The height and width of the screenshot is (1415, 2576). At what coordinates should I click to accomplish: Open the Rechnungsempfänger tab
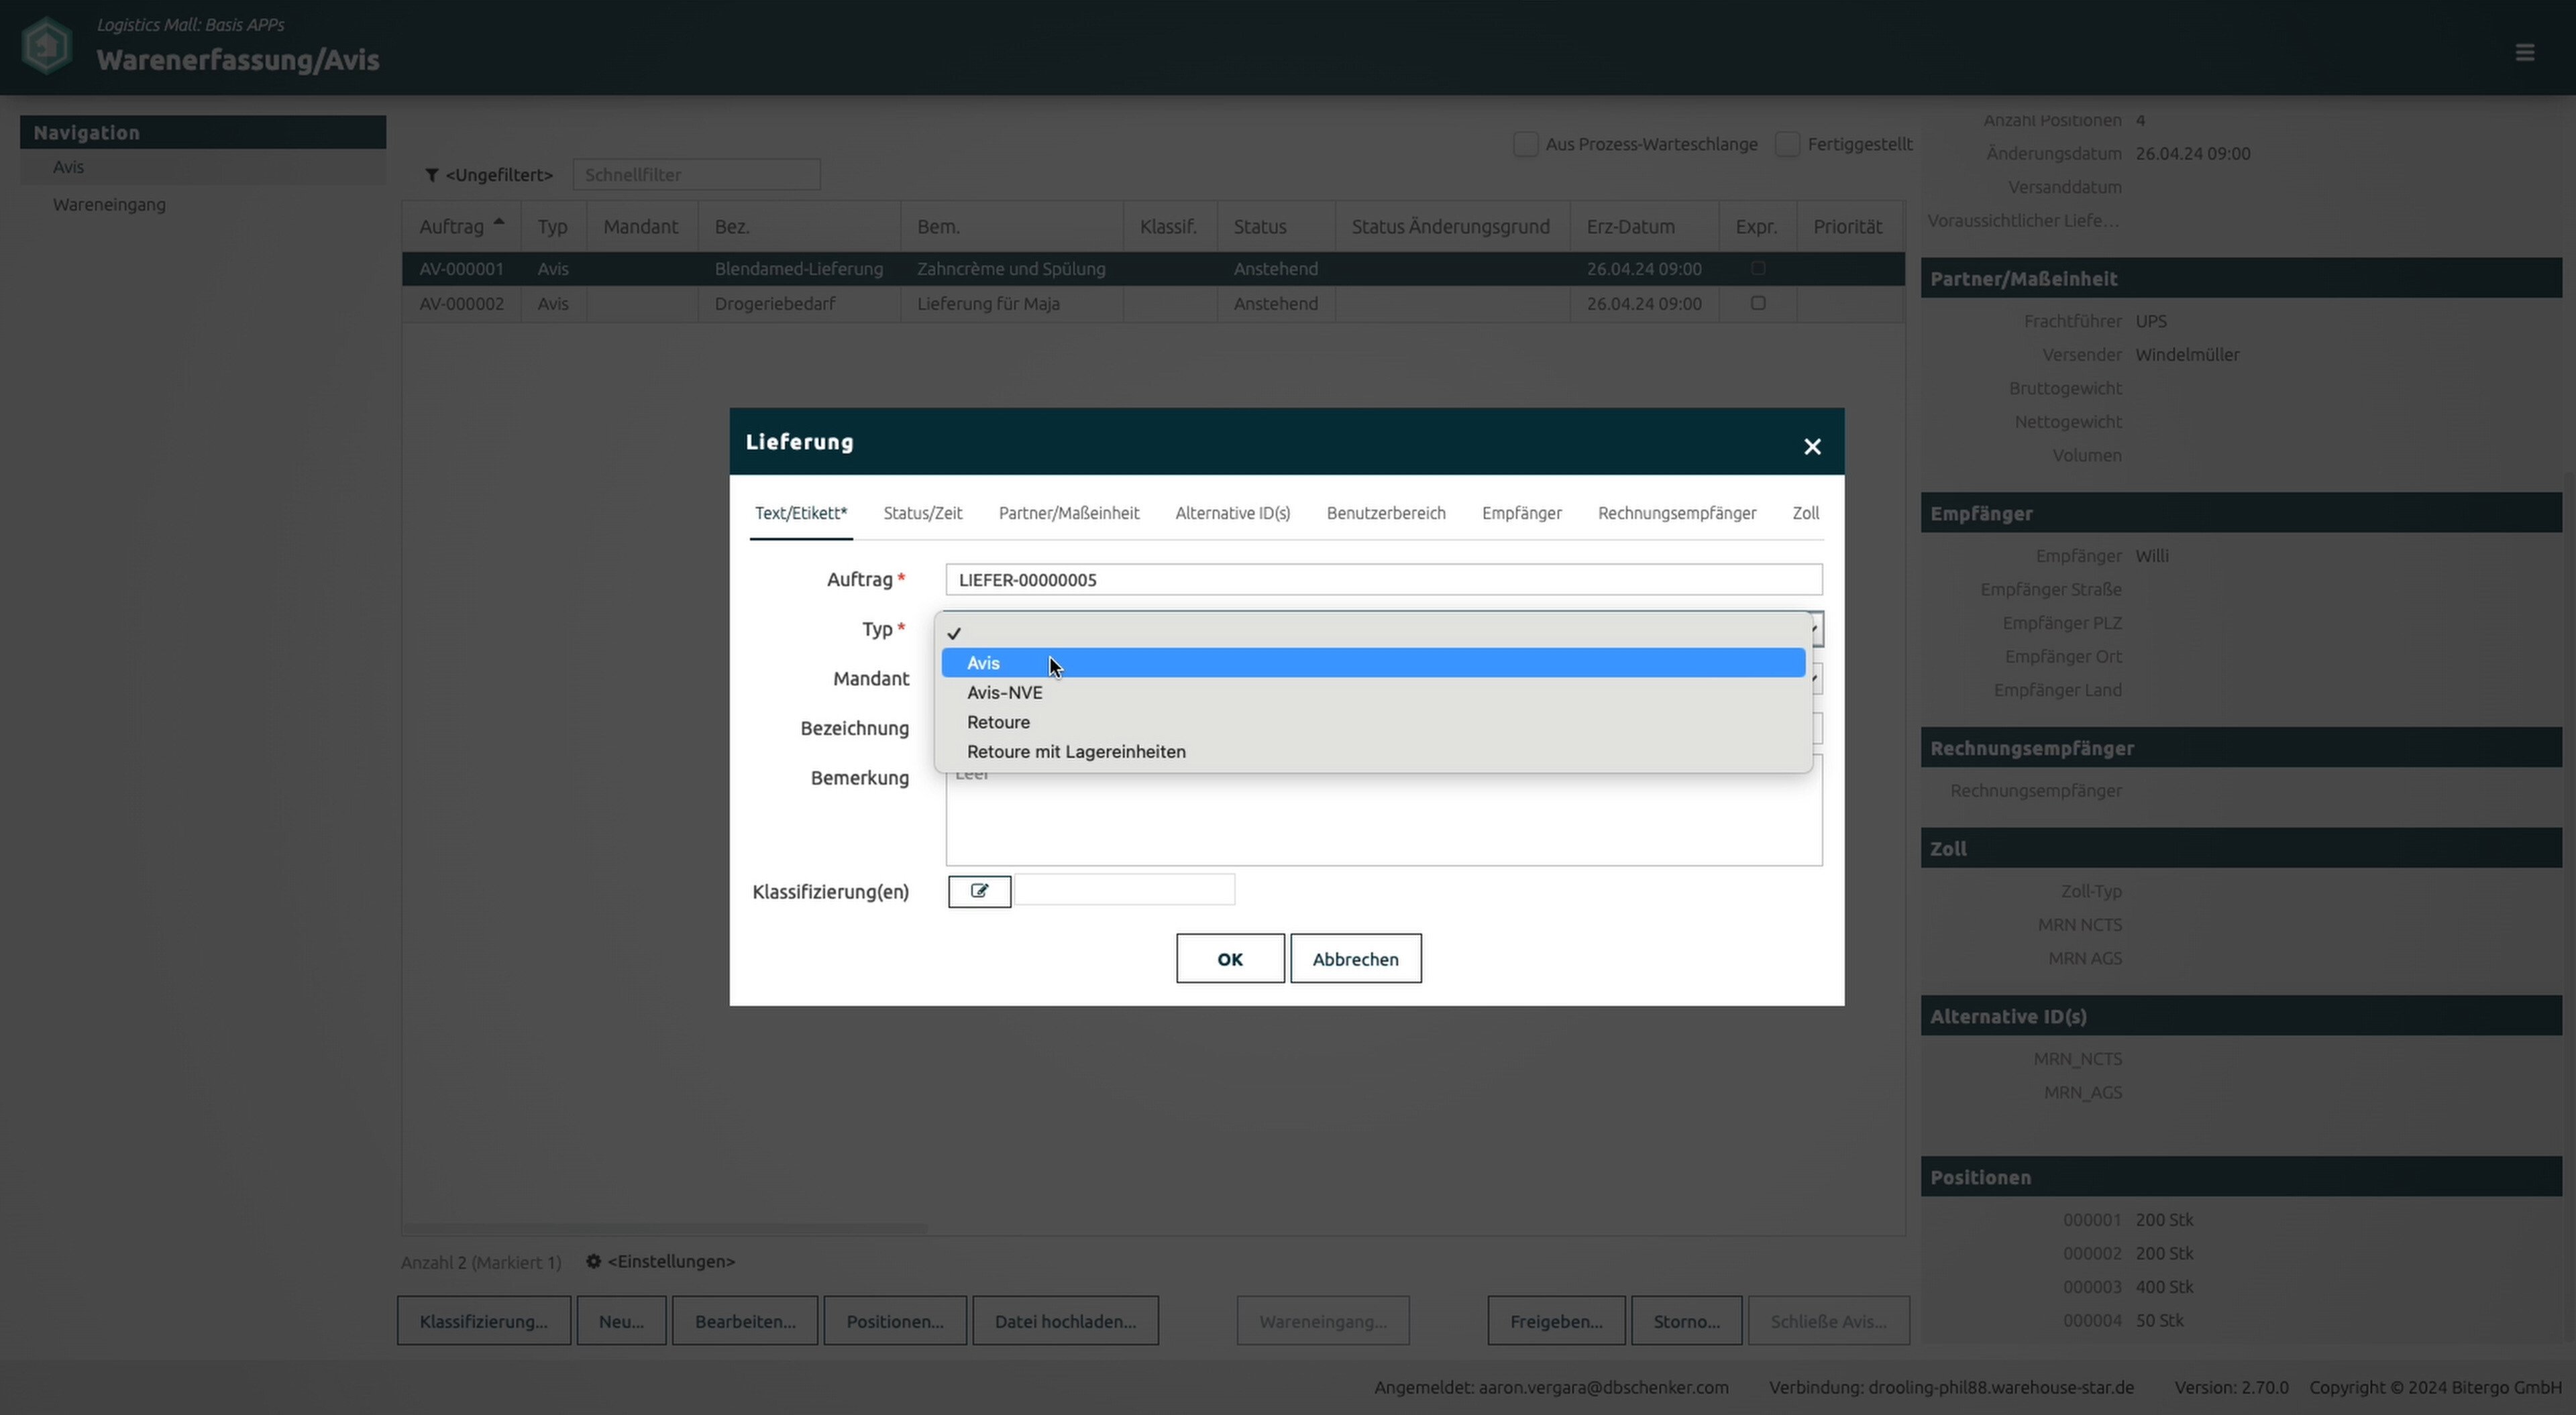click(x=1677, y=513)
